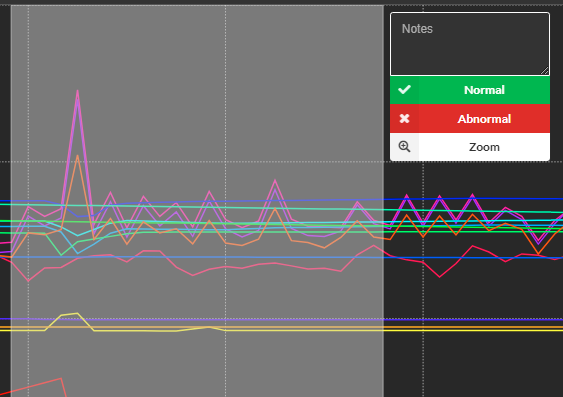
Task: Click the green line's dip inside selection
Action: 61,254
